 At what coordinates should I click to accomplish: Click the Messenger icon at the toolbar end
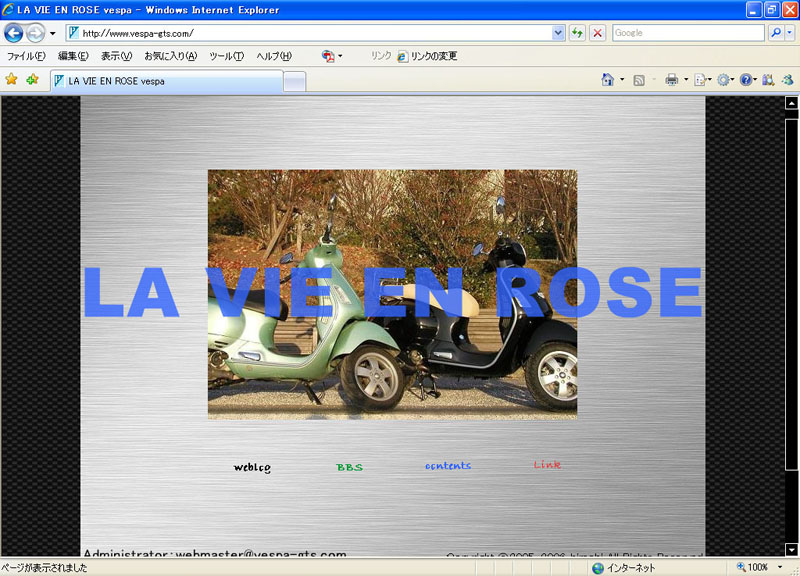tap(788, 80)
